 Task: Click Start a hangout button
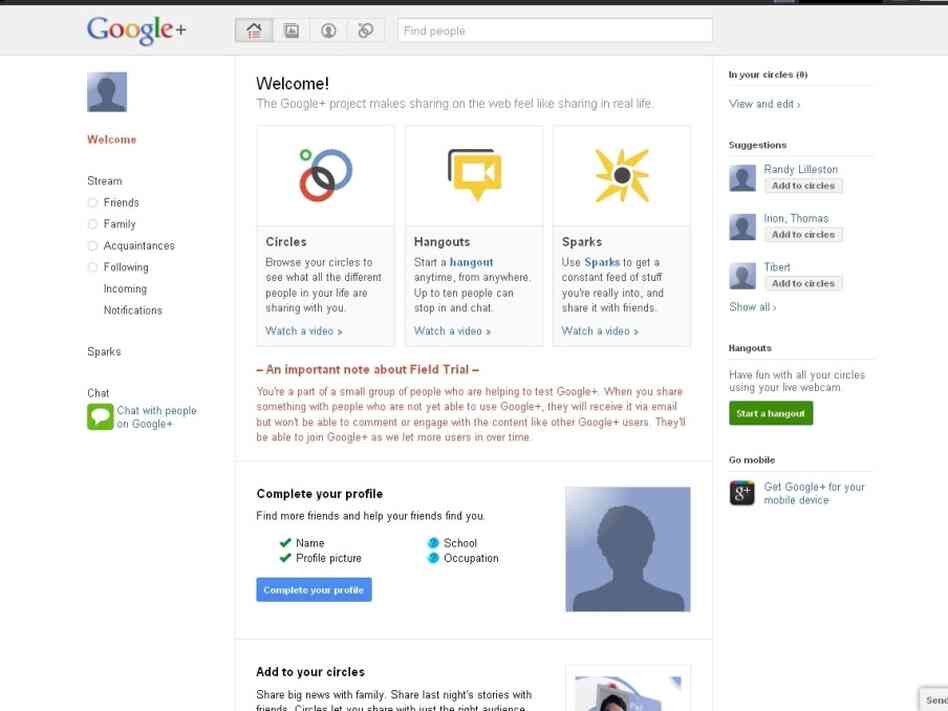pyautogui.click(x=771, y=414)
